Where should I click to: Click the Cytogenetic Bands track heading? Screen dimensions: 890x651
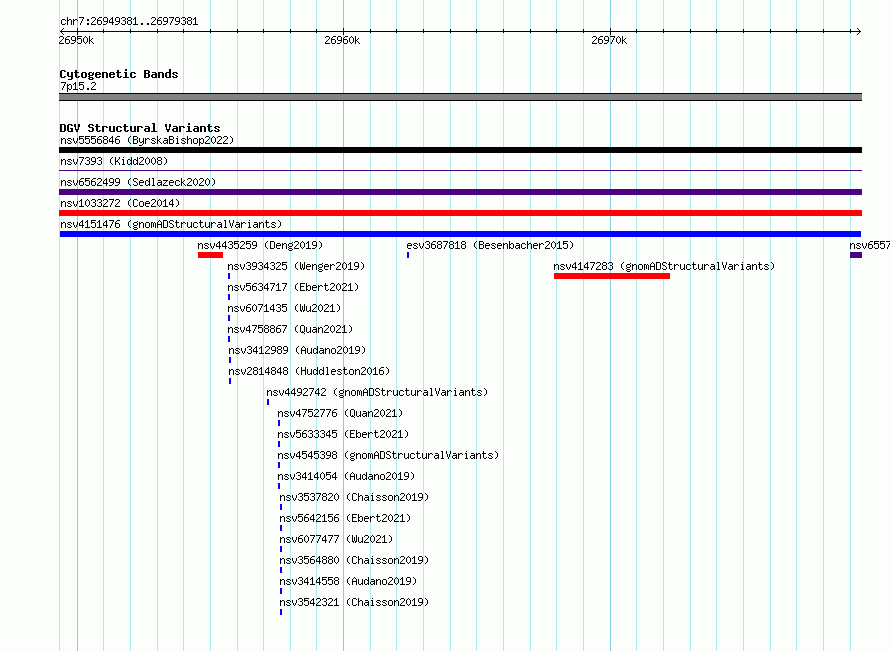pyautogui.click(x=119, y=74)
